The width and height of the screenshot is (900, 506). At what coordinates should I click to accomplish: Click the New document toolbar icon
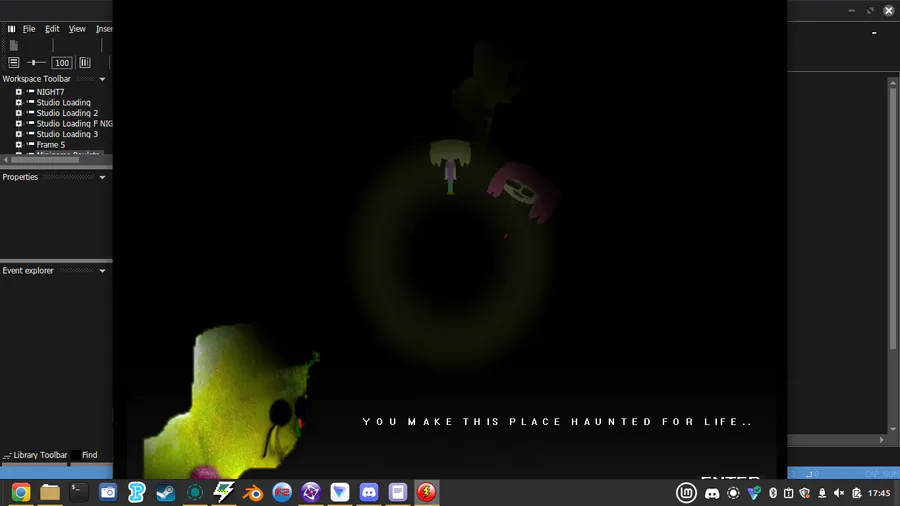[14, 45]
